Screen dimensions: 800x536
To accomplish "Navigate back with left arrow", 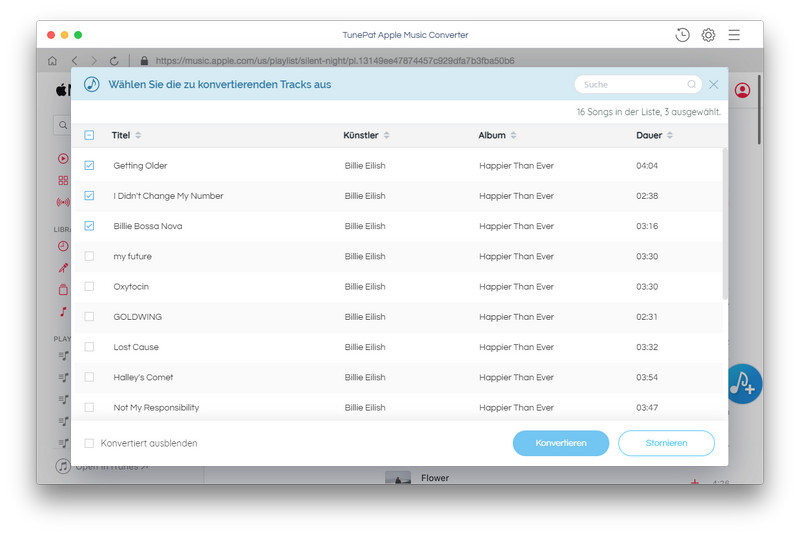I will point(74,61).
